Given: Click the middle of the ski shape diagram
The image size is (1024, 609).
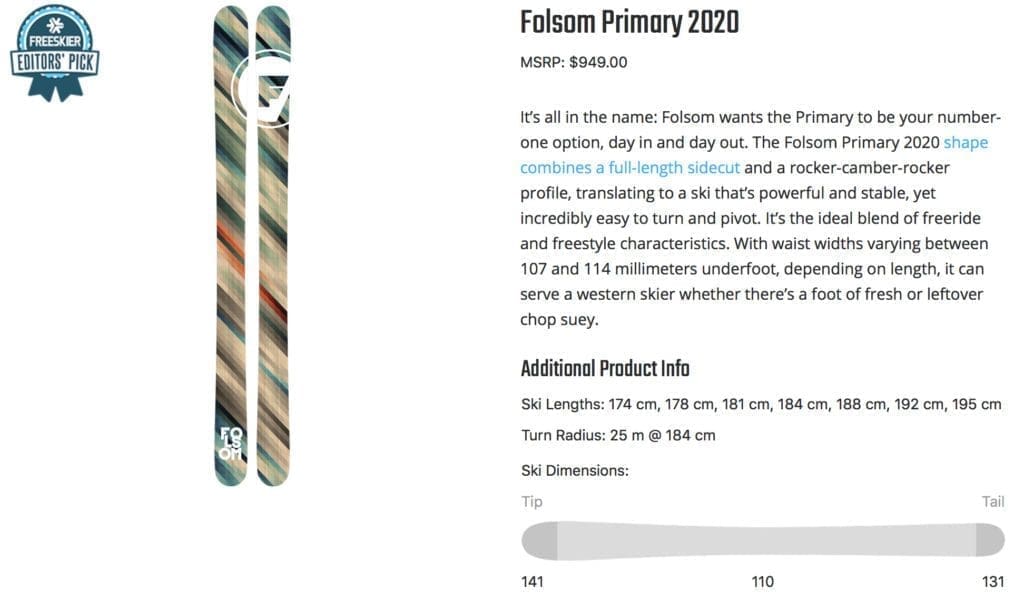Looking at the screenshot, I should 763,540.
